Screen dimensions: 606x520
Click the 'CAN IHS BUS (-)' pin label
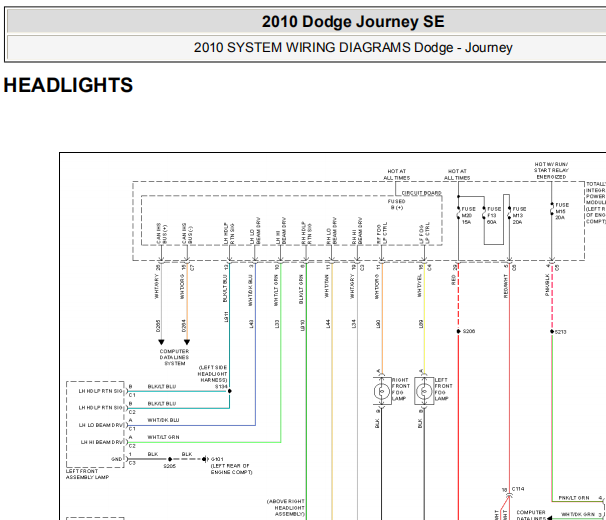pos(187,234)
